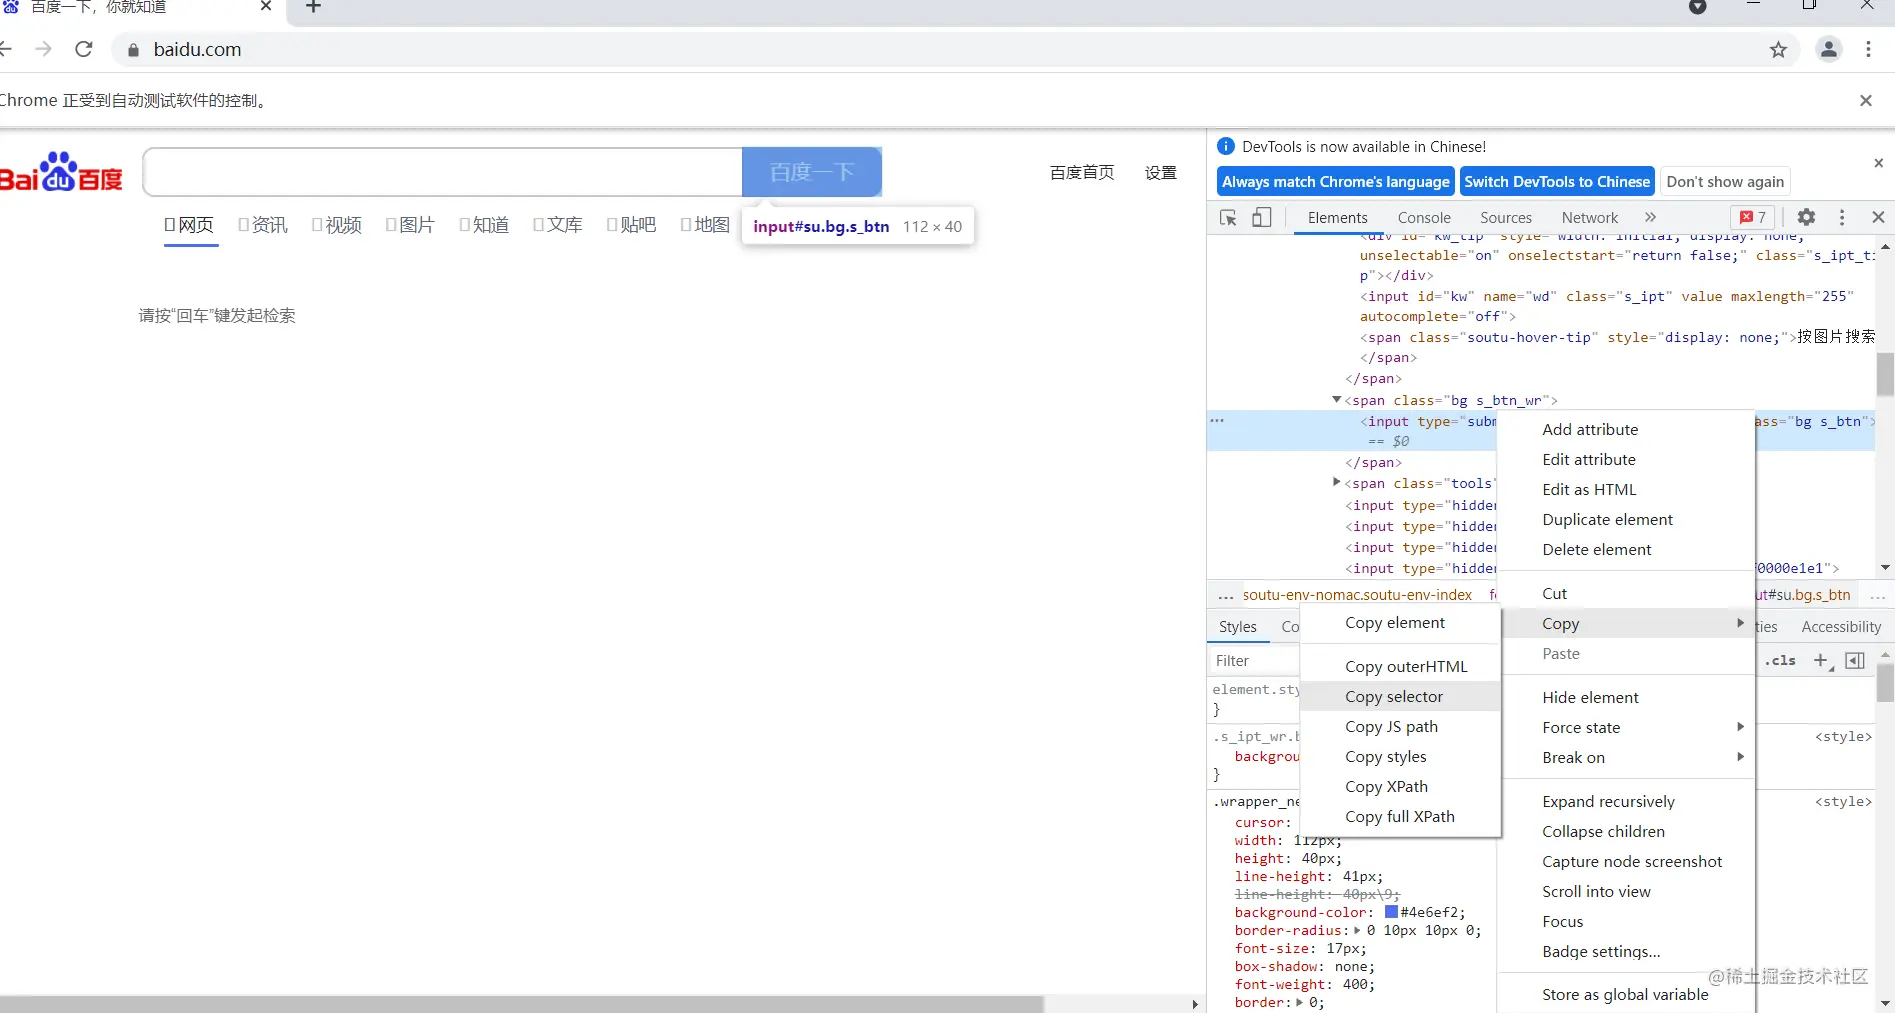Toggle the computed styles sidebar icon
Viewport: 1895px width, 1013px height.
point(1855,660)
